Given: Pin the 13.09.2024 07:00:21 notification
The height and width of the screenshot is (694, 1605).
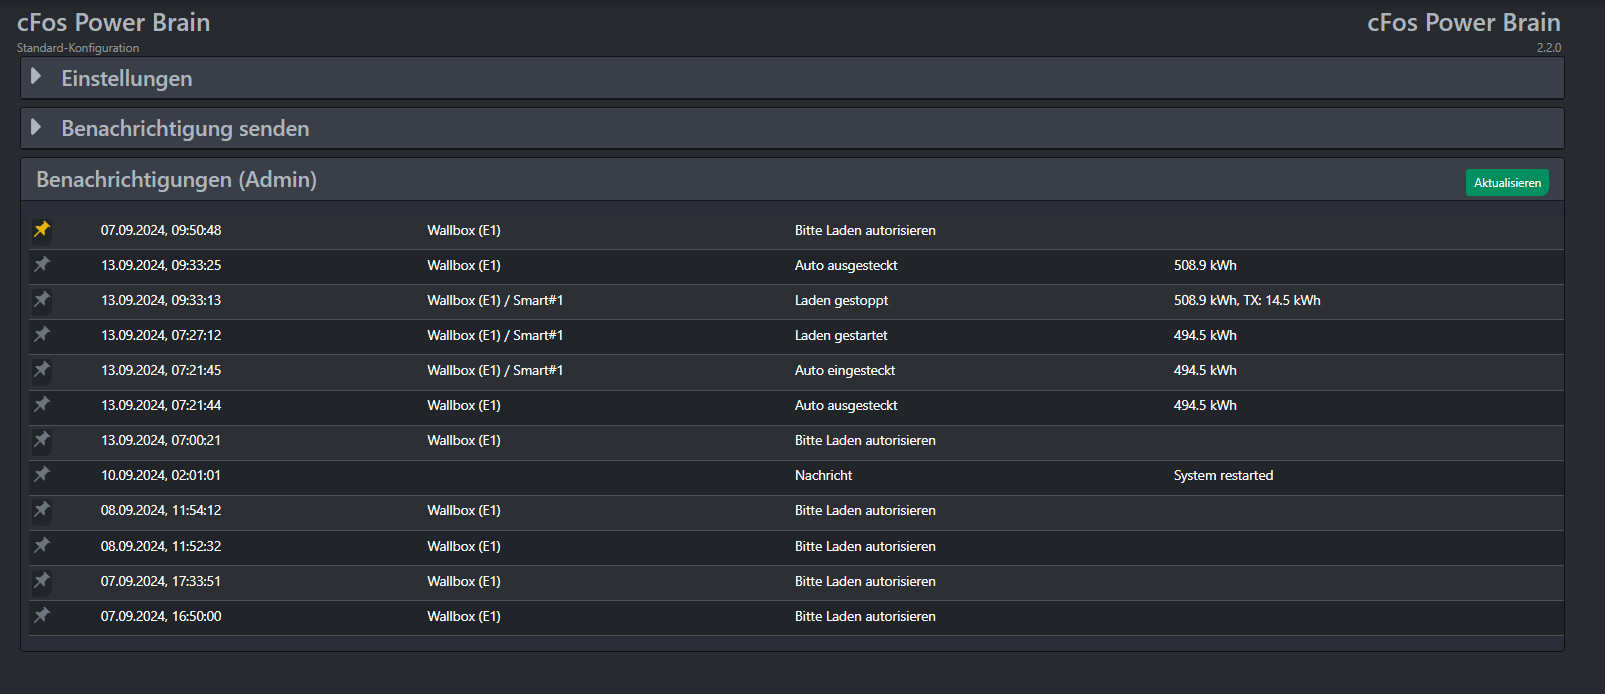Looking at the screenshot, I should 42,440.
